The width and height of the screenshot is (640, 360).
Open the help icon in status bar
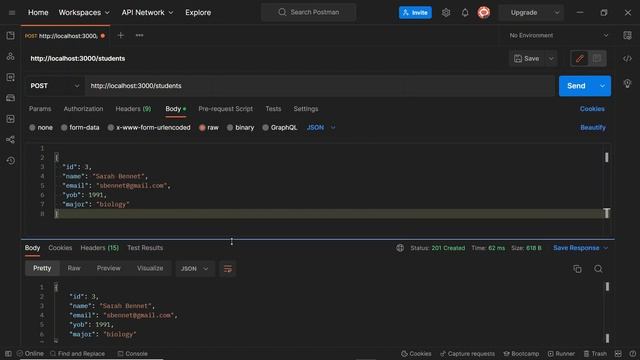point(632,353)
